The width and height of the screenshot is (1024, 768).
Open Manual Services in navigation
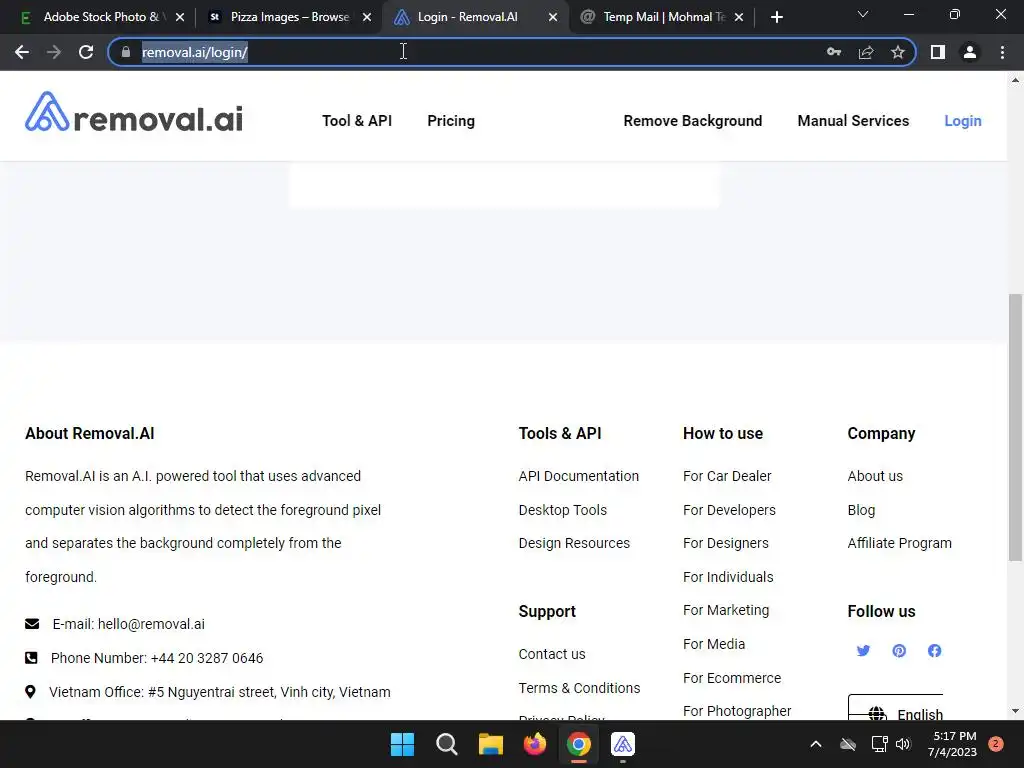(x=853, y=121)
